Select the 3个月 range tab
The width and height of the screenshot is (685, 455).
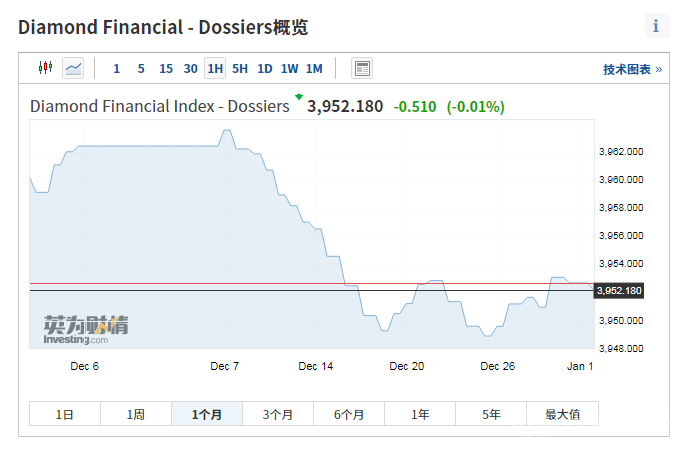tap(278, 414)
